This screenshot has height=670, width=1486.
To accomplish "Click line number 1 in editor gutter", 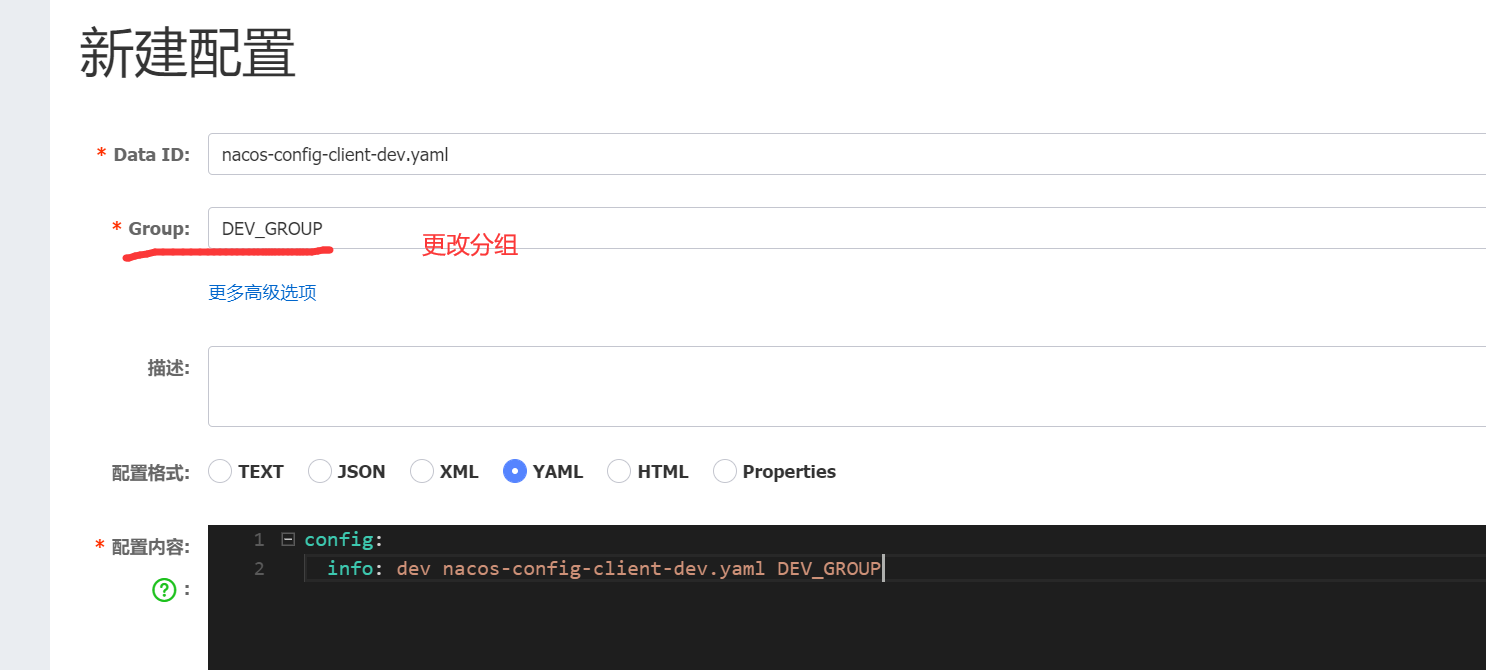I will [259, 540].
